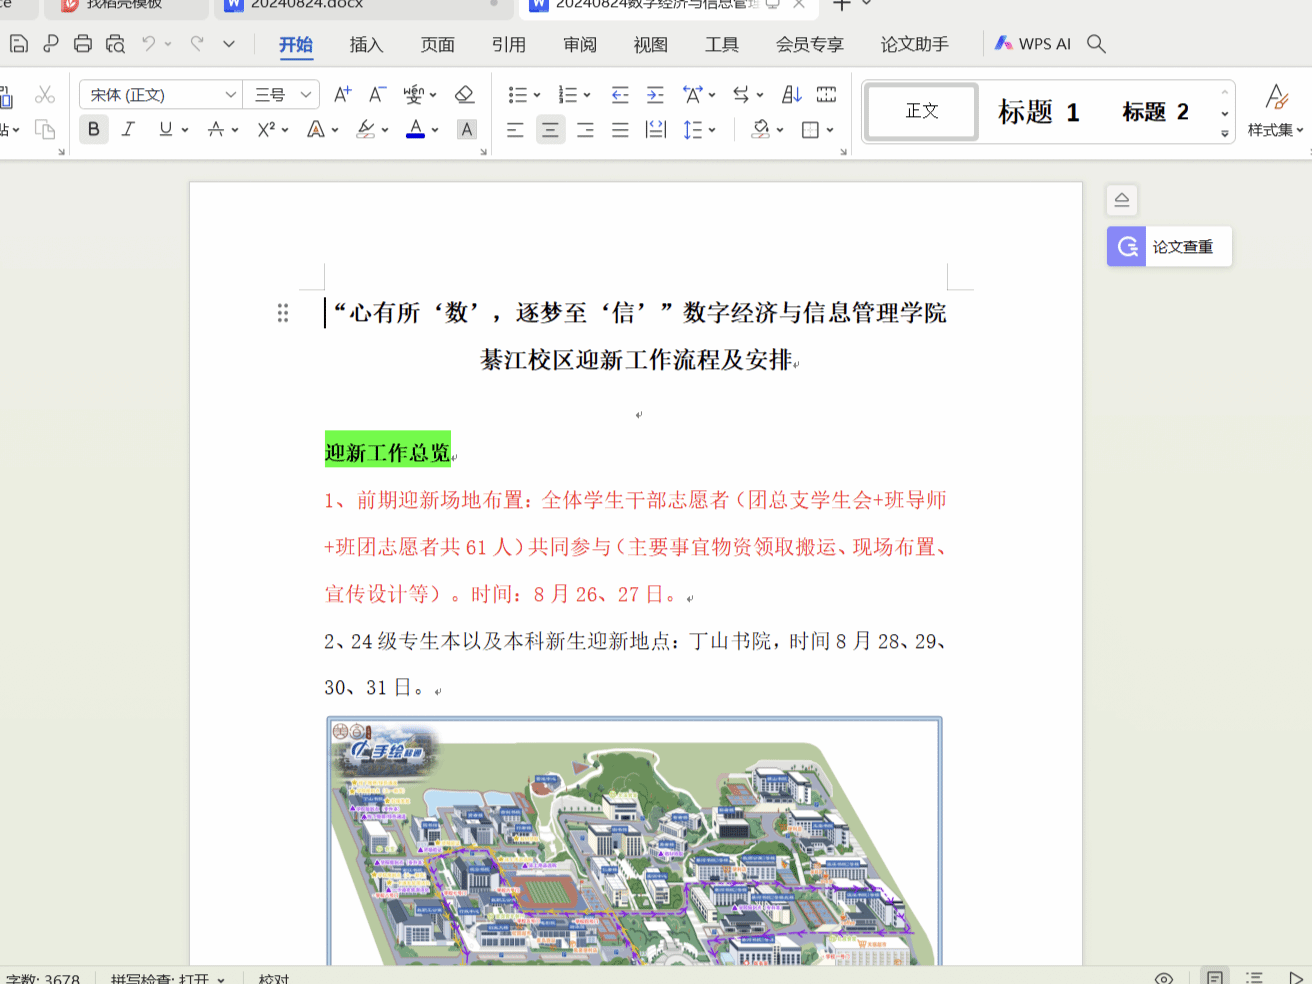Toggle bold formatting
Viewport: 1312px width, 984px height.
tap(94, 129)
